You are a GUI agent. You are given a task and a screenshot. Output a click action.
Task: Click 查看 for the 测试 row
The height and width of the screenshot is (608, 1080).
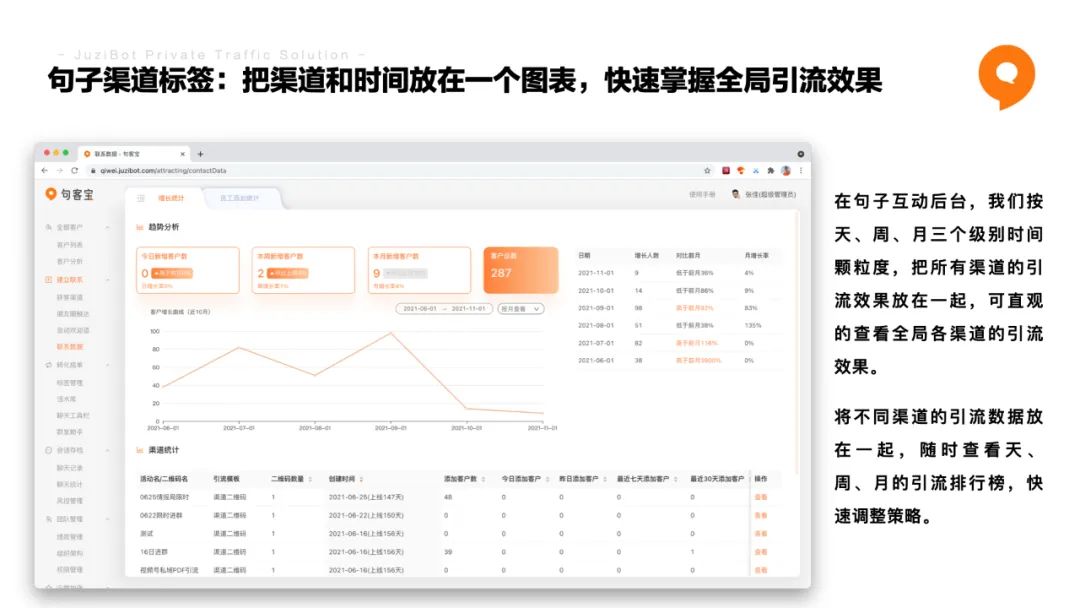point(761,534)
